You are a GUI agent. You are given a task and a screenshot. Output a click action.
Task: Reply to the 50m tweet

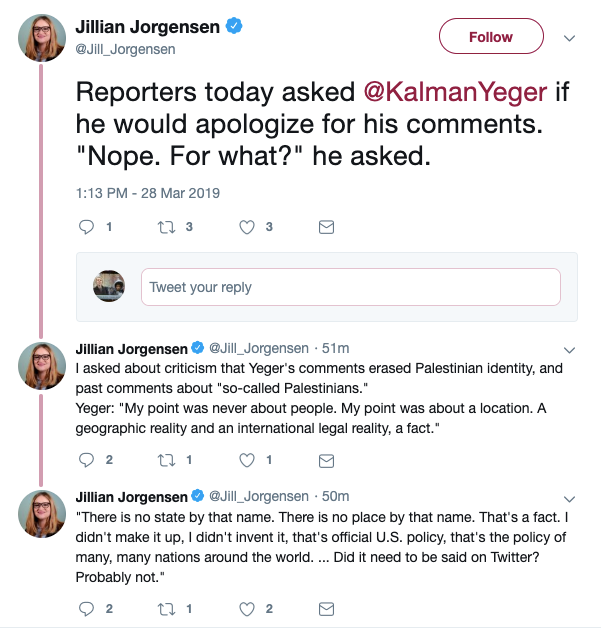(x=87, y=607)
